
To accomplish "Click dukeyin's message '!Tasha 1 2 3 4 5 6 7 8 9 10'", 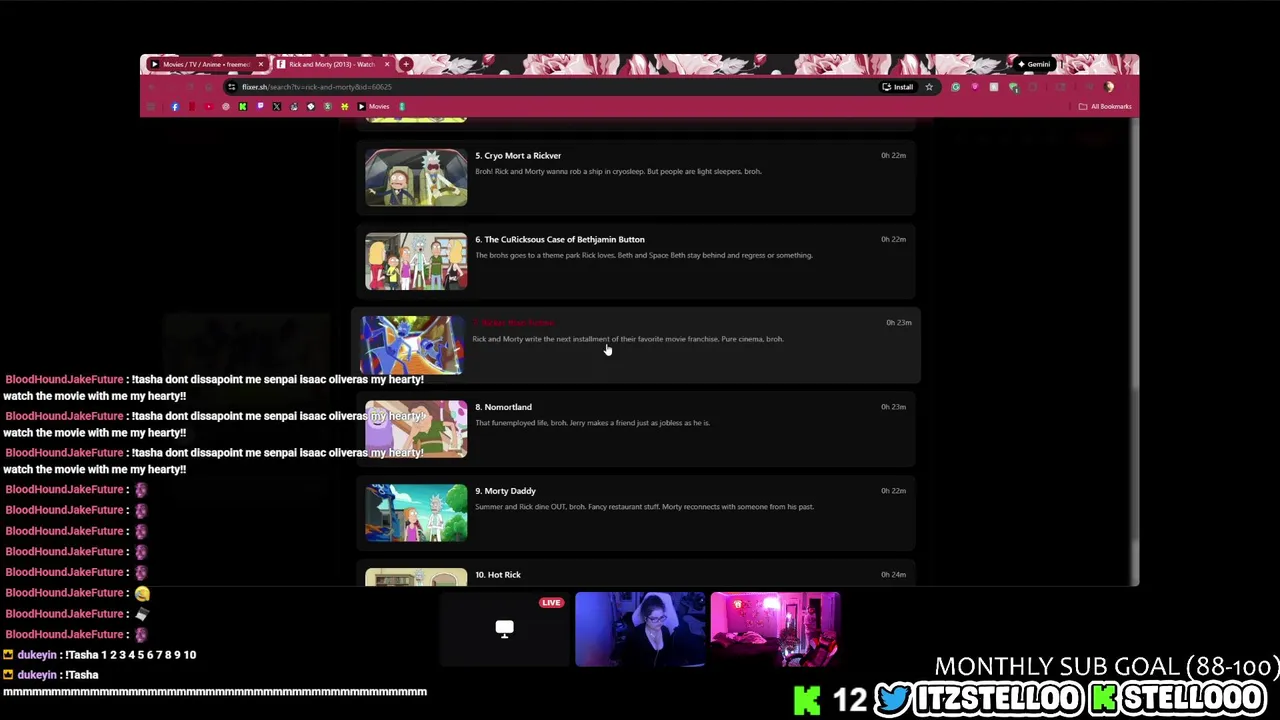I will tap(130, 655).
